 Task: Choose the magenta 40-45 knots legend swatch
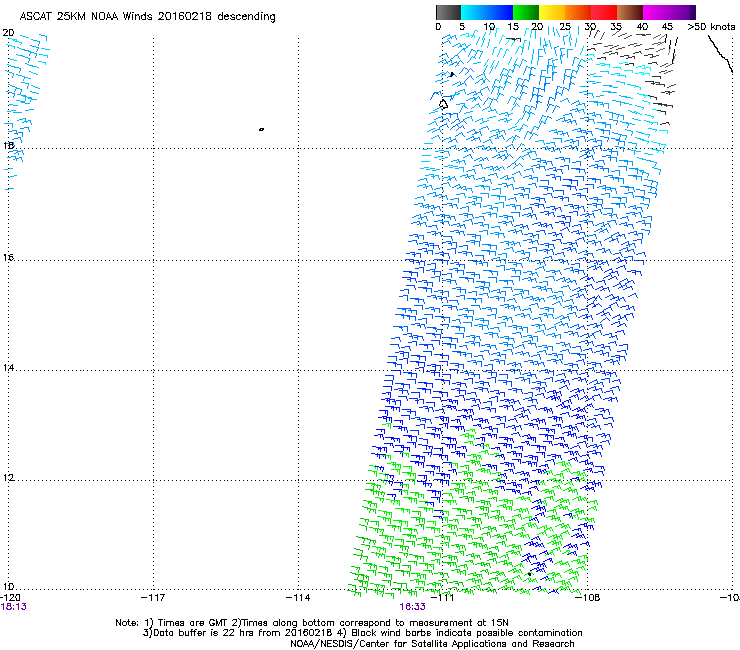pyautogui.click(x=656, y=12)
